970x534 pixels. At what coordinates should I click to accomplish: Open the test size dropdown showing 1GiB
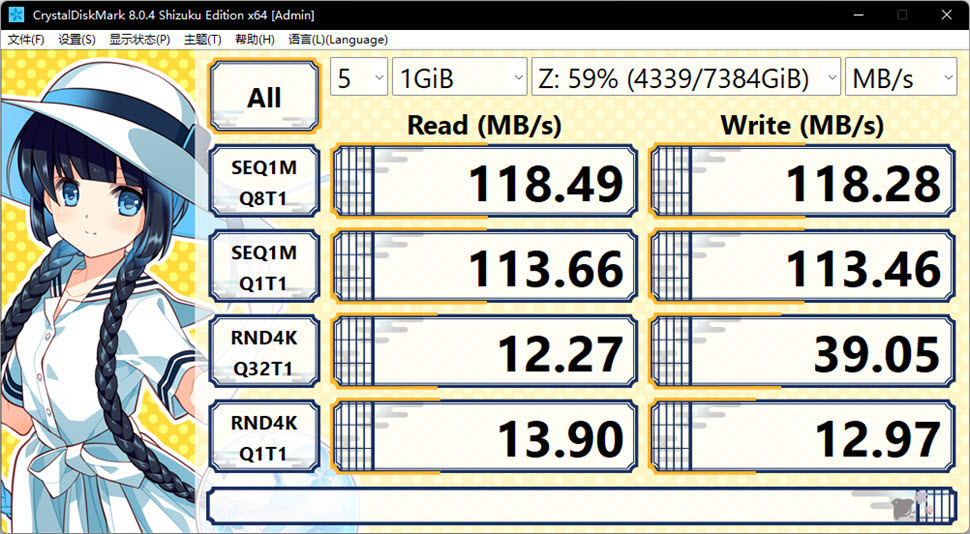point(460,77)
